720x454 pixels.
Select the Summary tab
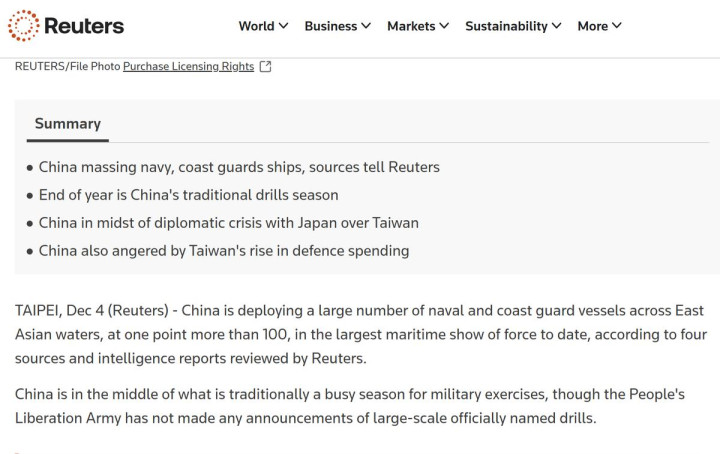click(68, 124)
